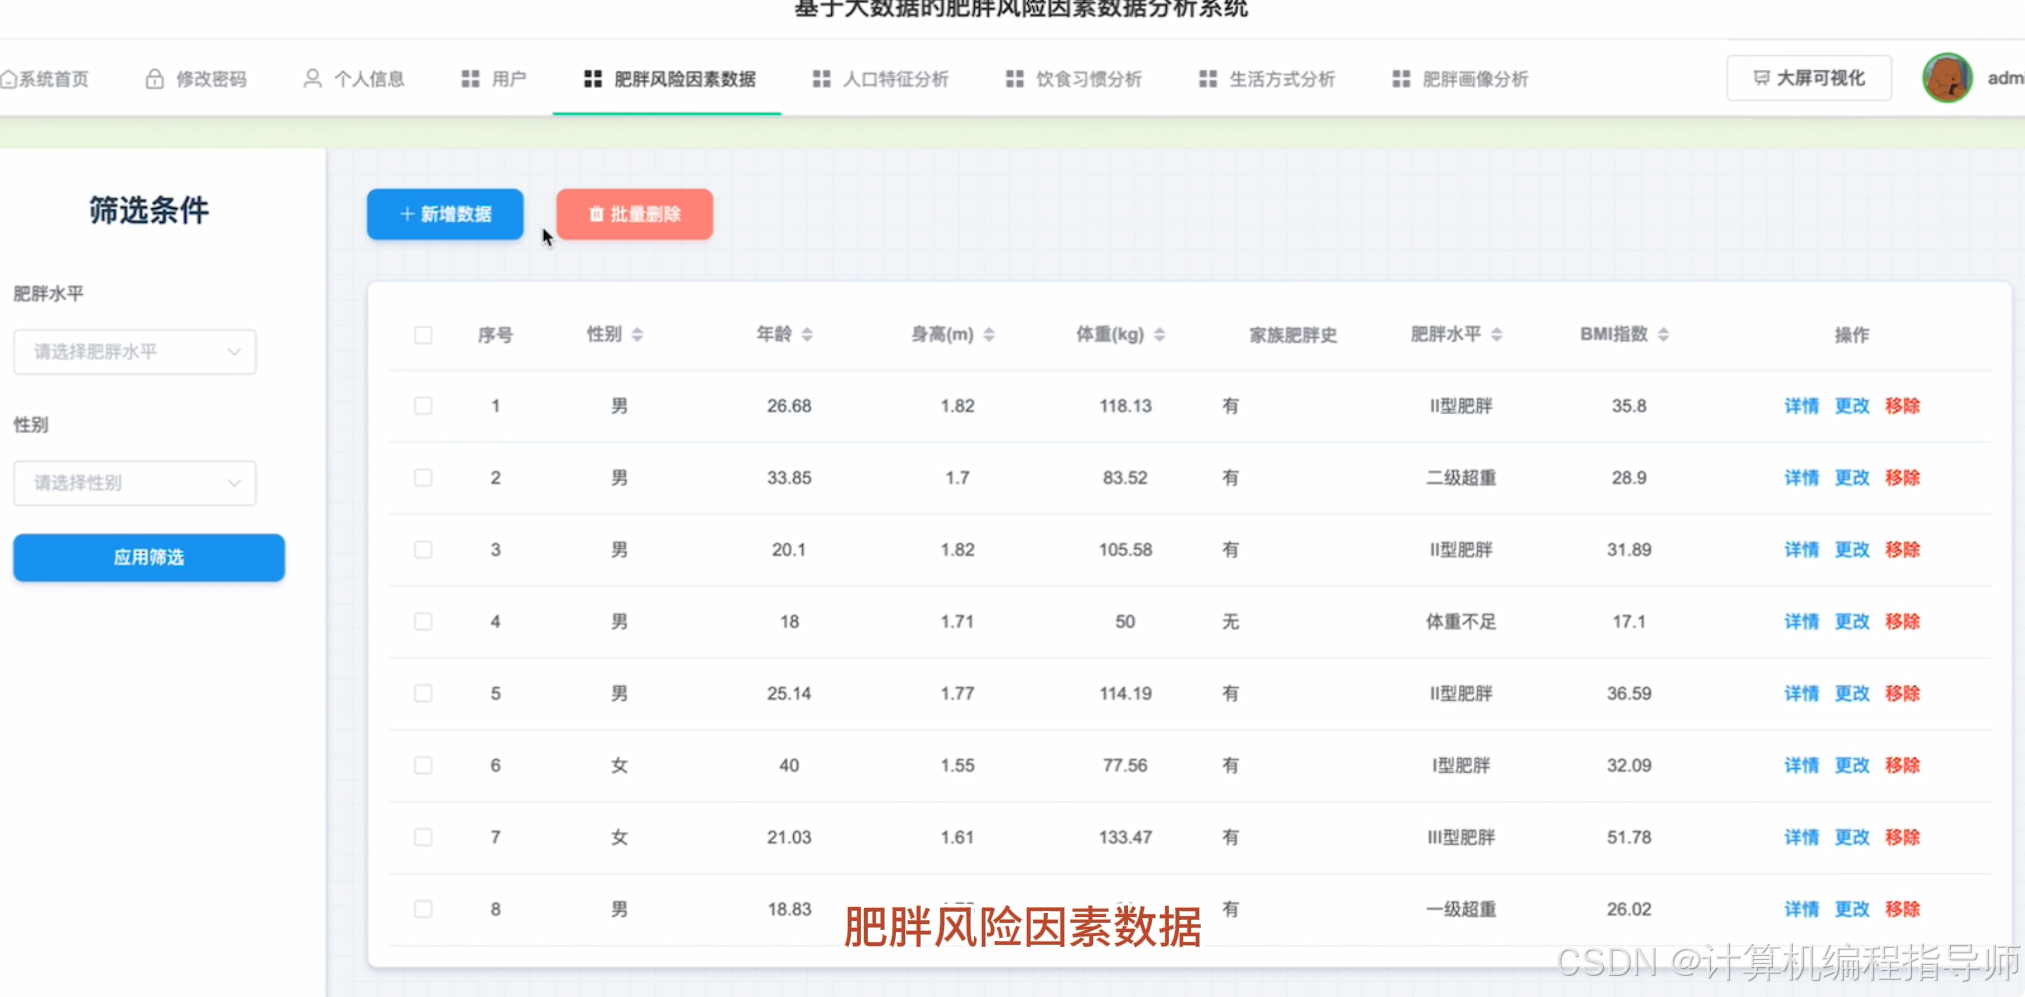Viewport: 2025px width, 997px height.
Task: Open 详情 link for row 2
Action: 1800,478
